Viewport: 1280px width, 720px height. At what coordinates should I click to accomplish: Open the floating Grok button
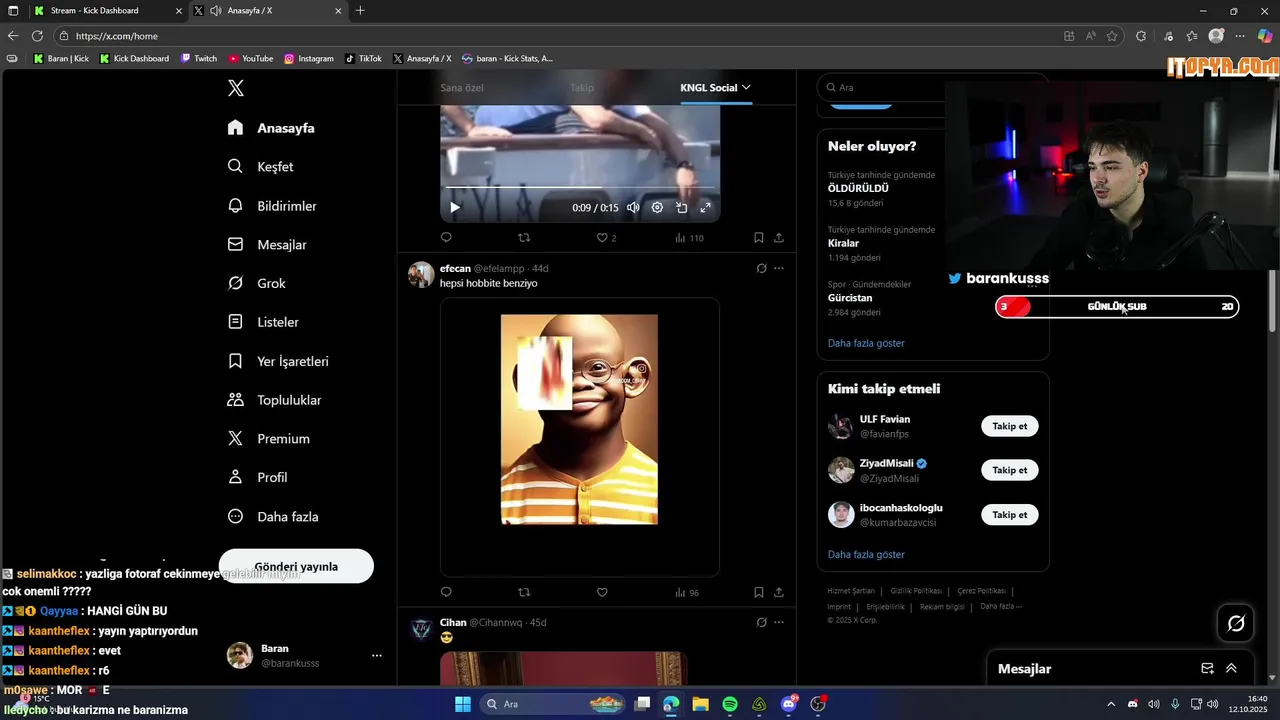[1236, 624]
